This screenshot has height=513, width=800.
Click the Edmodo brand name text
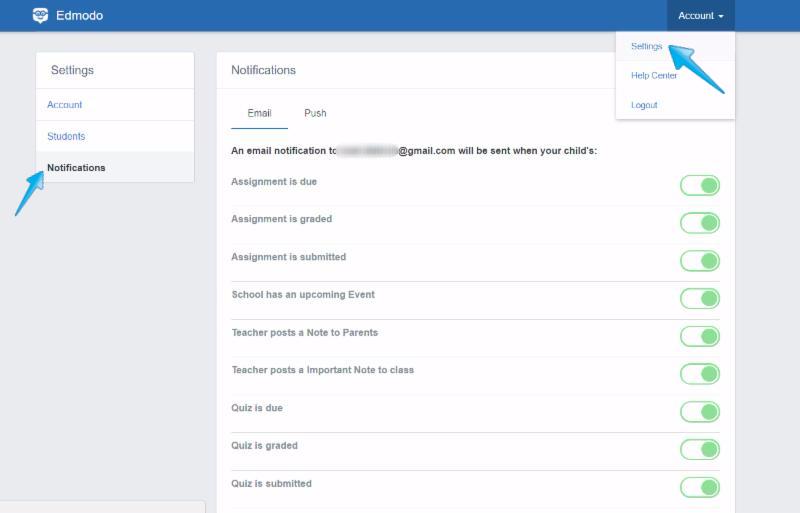point(80,16)
